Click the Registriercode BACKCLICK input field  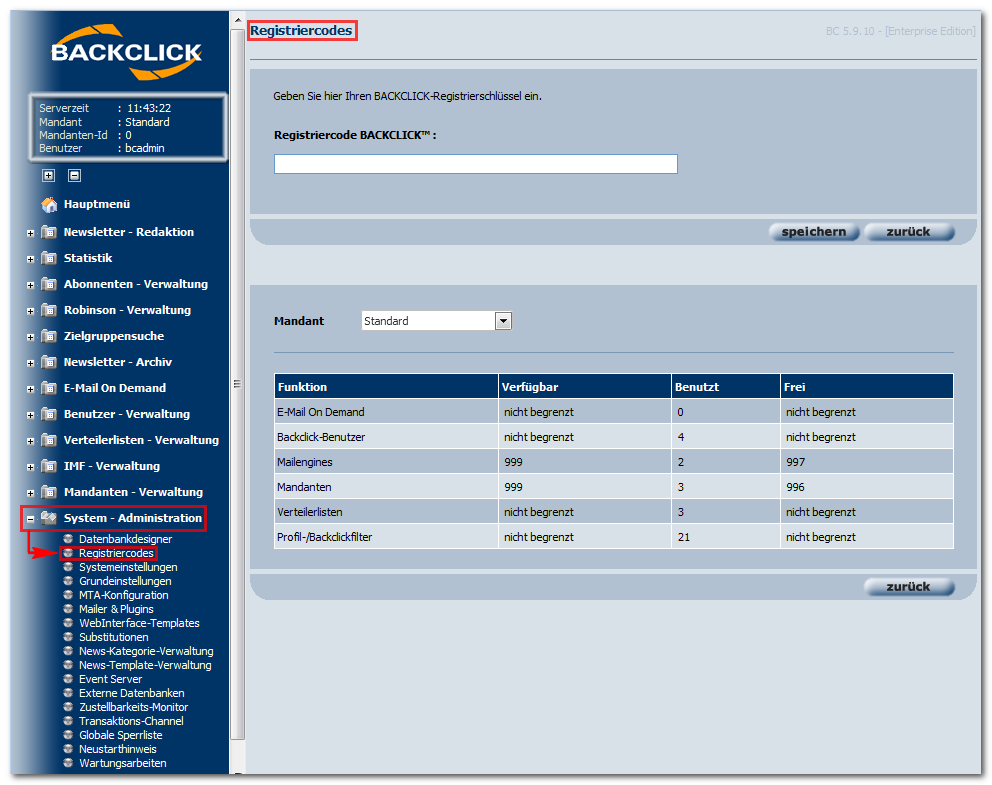(x=476, y=164)
